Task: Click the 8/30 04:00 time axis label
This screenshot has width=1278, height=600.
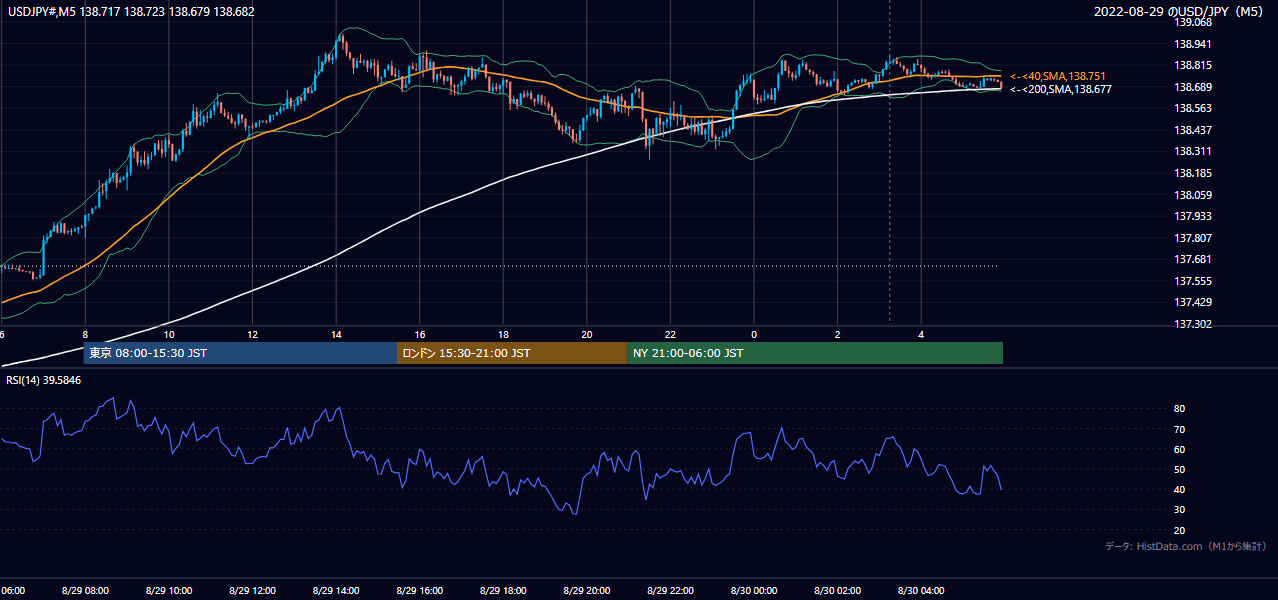Action: (x=921, y=591)
